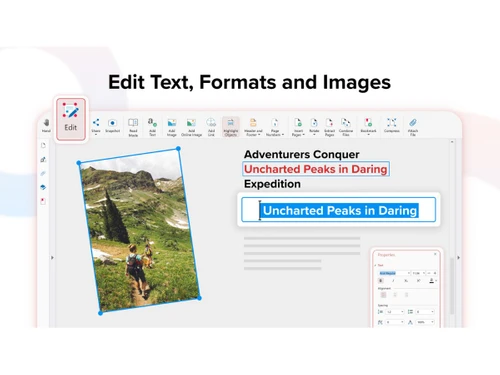Click the Attach File paperclip tool
Viewport: 500px width, 375px height.
click(413, 127)
